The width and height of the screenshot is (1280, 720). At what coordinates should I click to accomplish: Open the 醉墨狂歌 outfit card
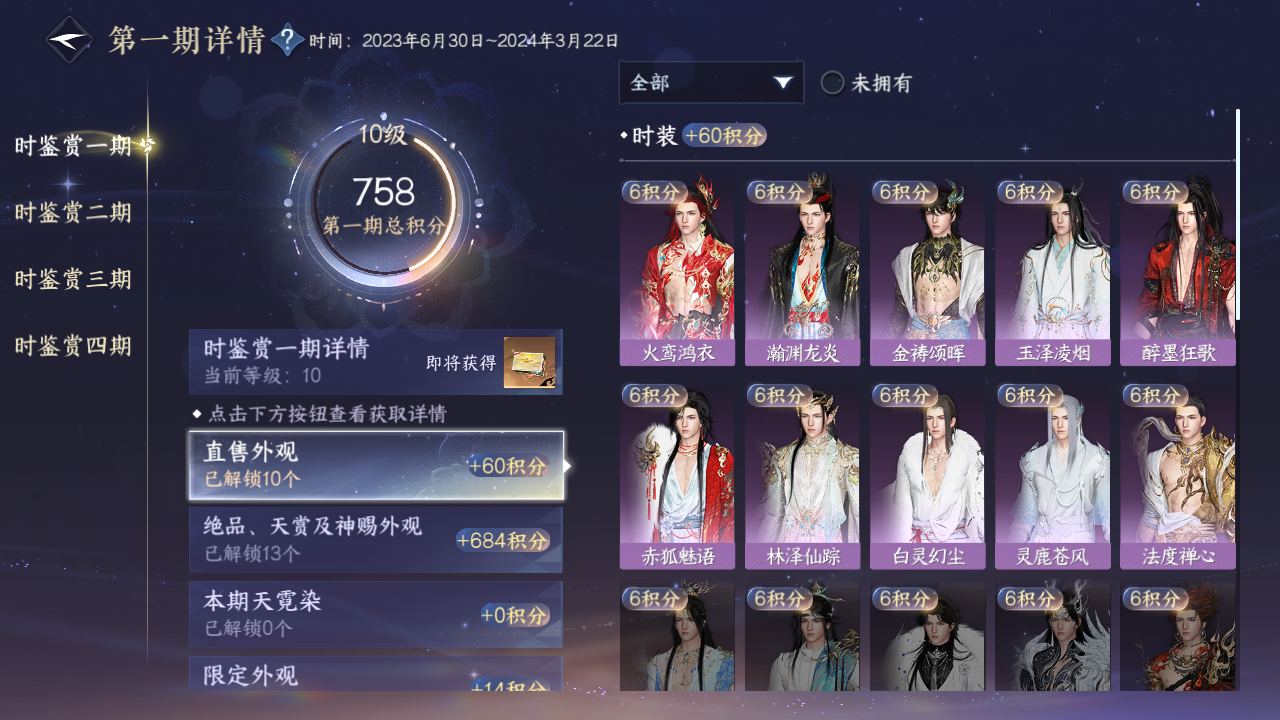click(x=1177, y=272)
